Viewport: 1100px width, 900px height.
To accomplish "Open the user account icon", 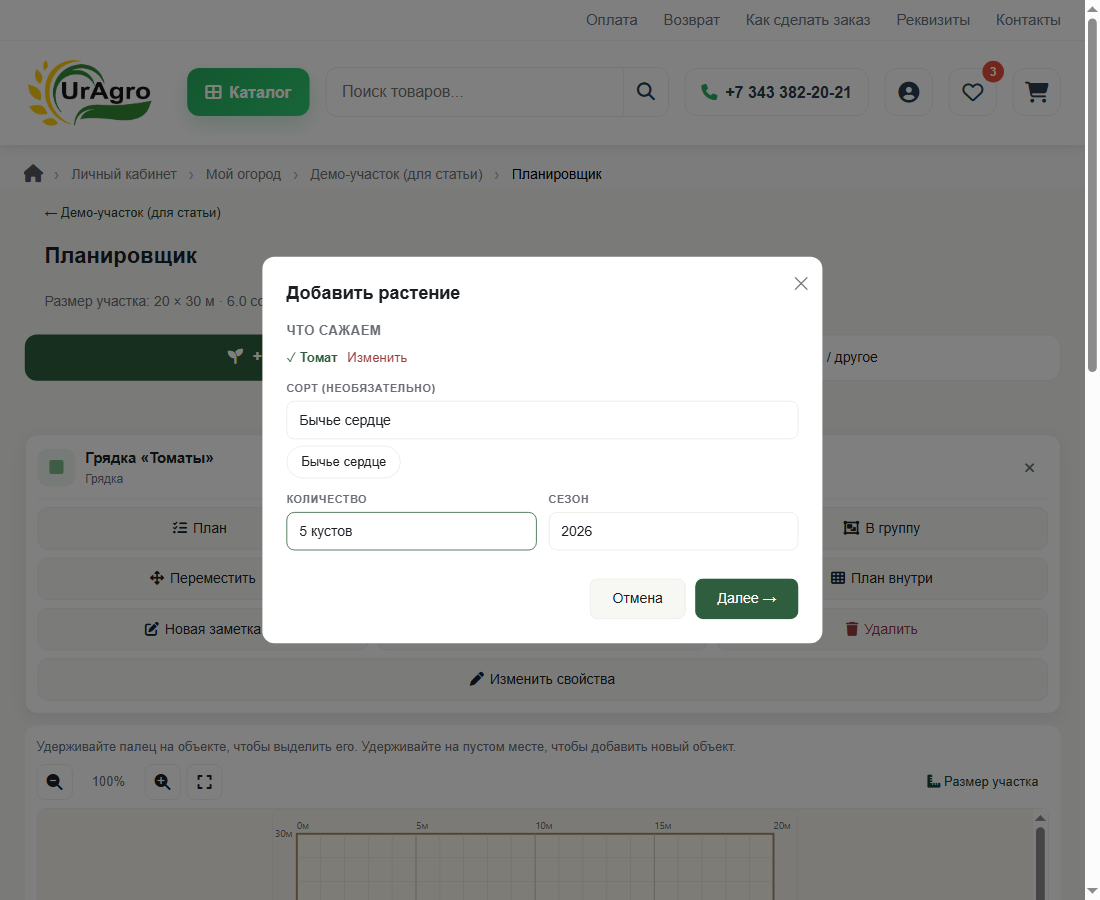I will tap(908, 92).
